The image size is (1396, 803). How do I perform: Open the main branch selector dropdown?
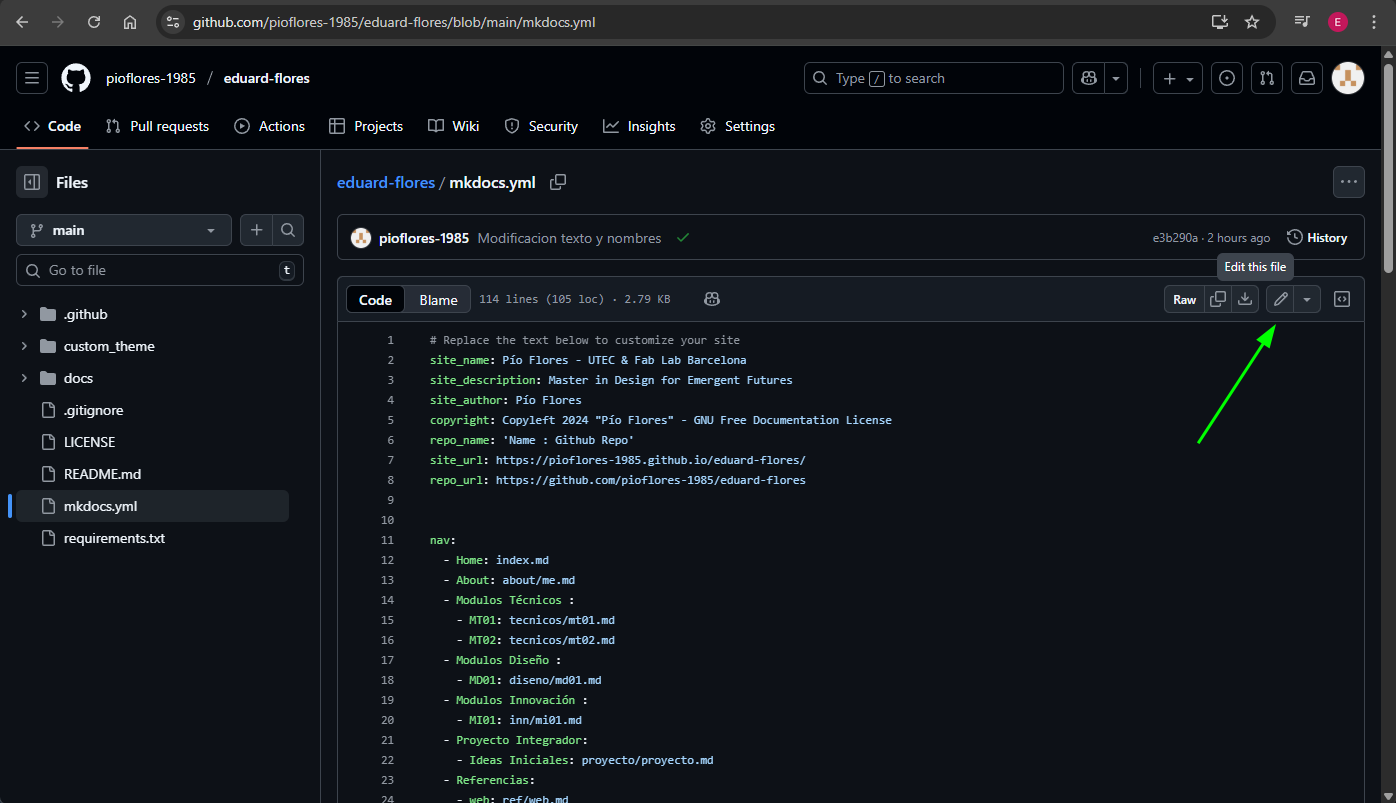[124, 230]
